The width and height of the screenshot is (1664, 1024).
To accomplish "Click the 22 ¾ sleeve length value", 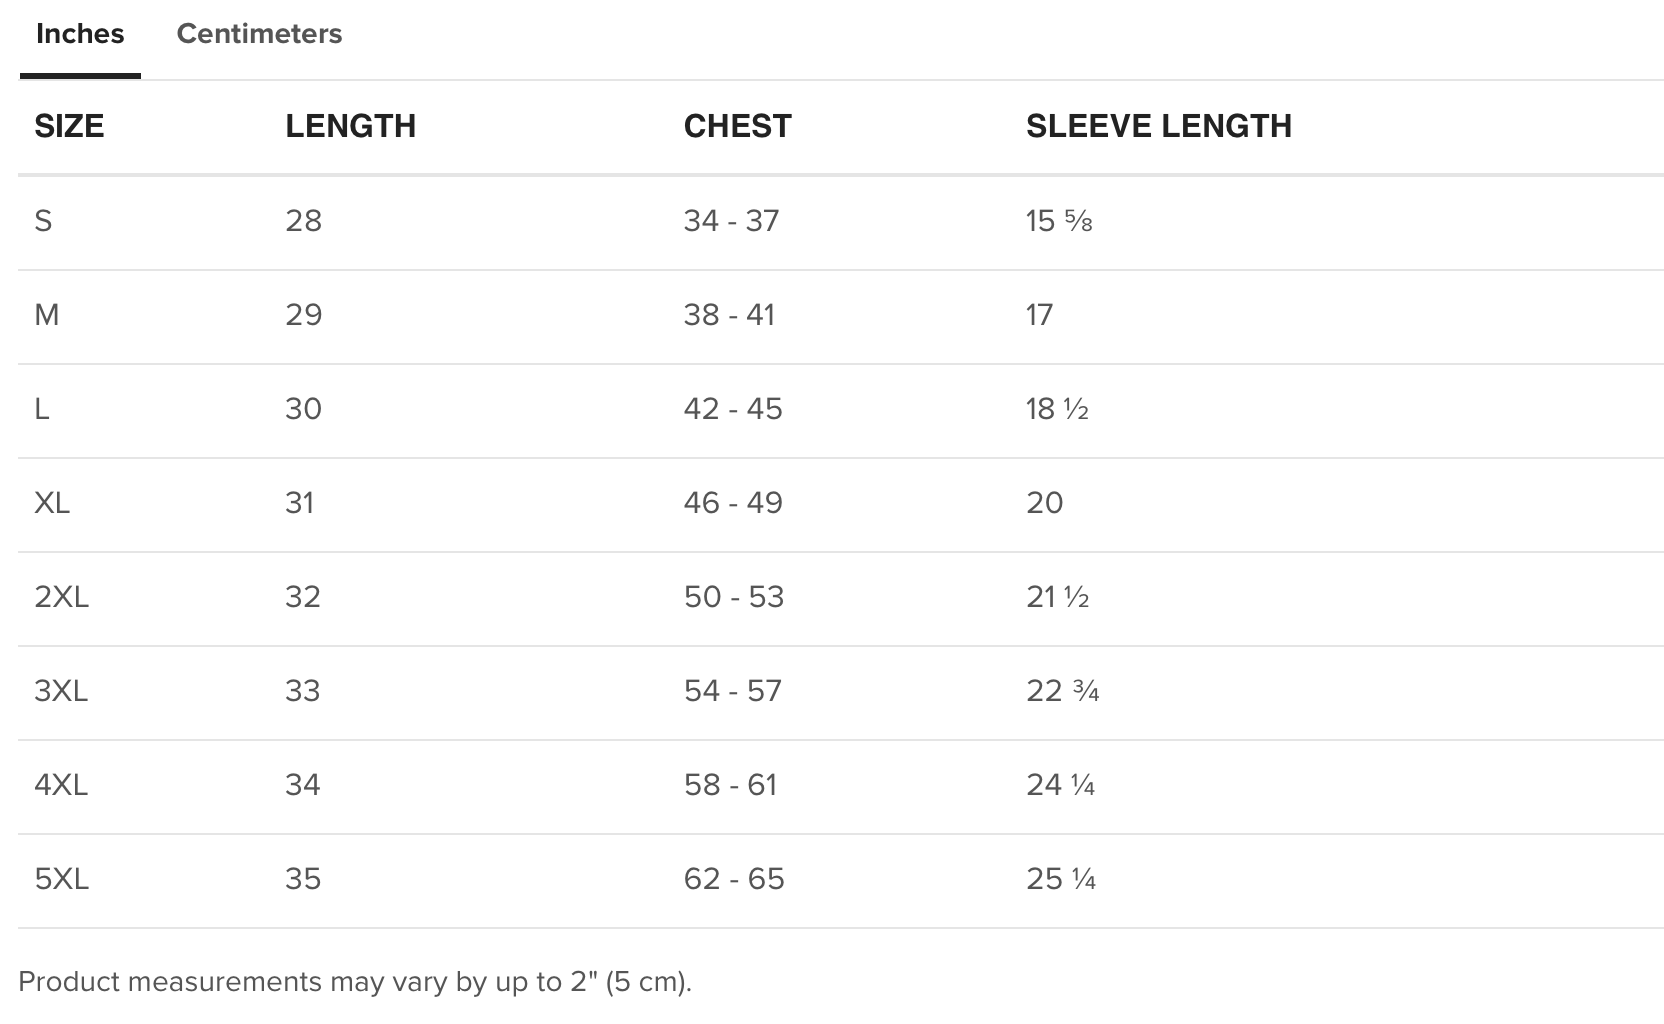I will (1062, 691).
